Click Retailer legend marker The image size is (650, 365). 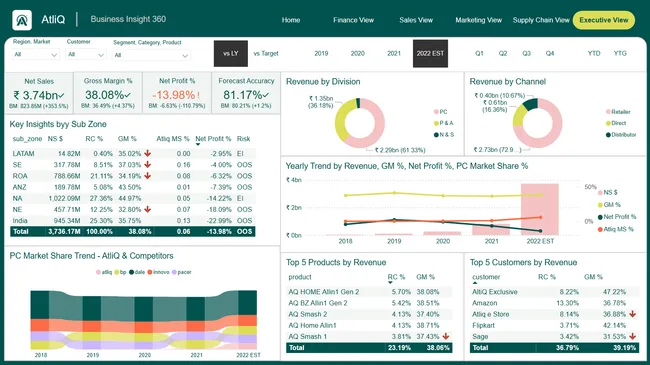(x=608, y=112)
